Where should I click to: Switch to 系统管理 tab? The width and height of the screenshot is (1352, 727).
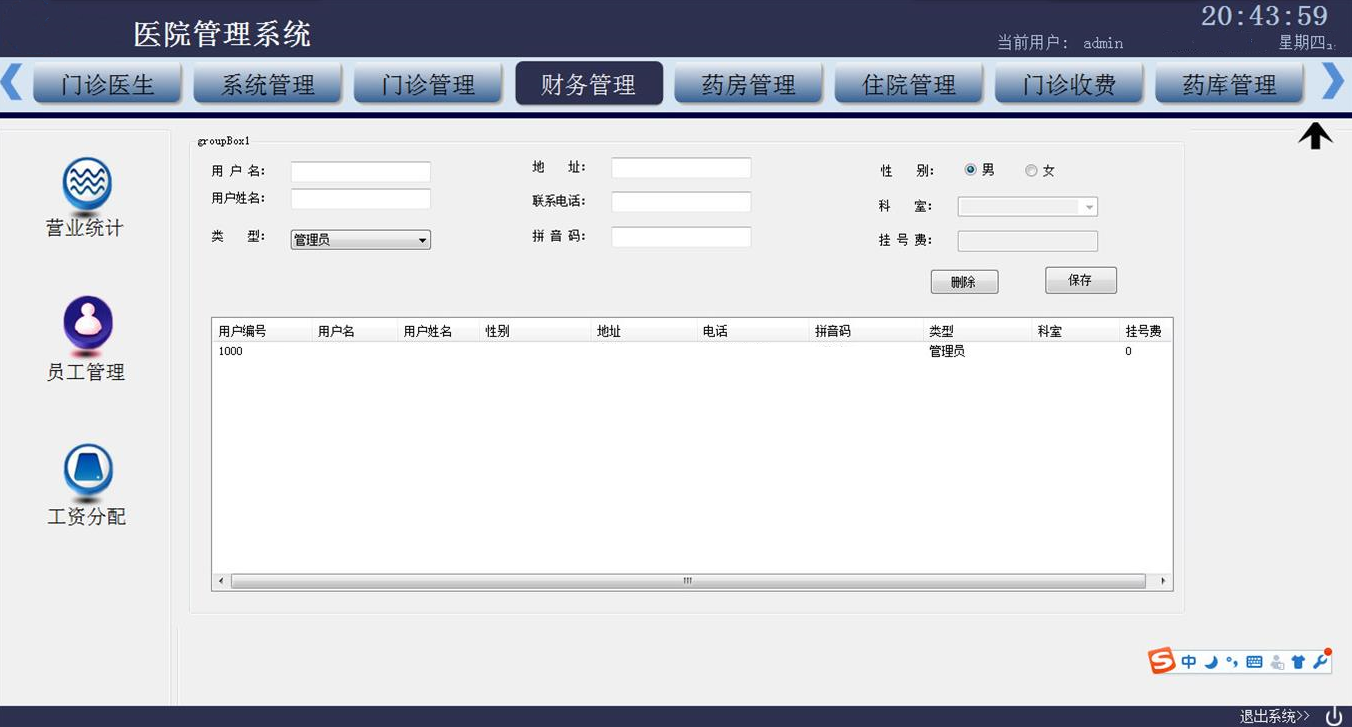coord(268,84)
